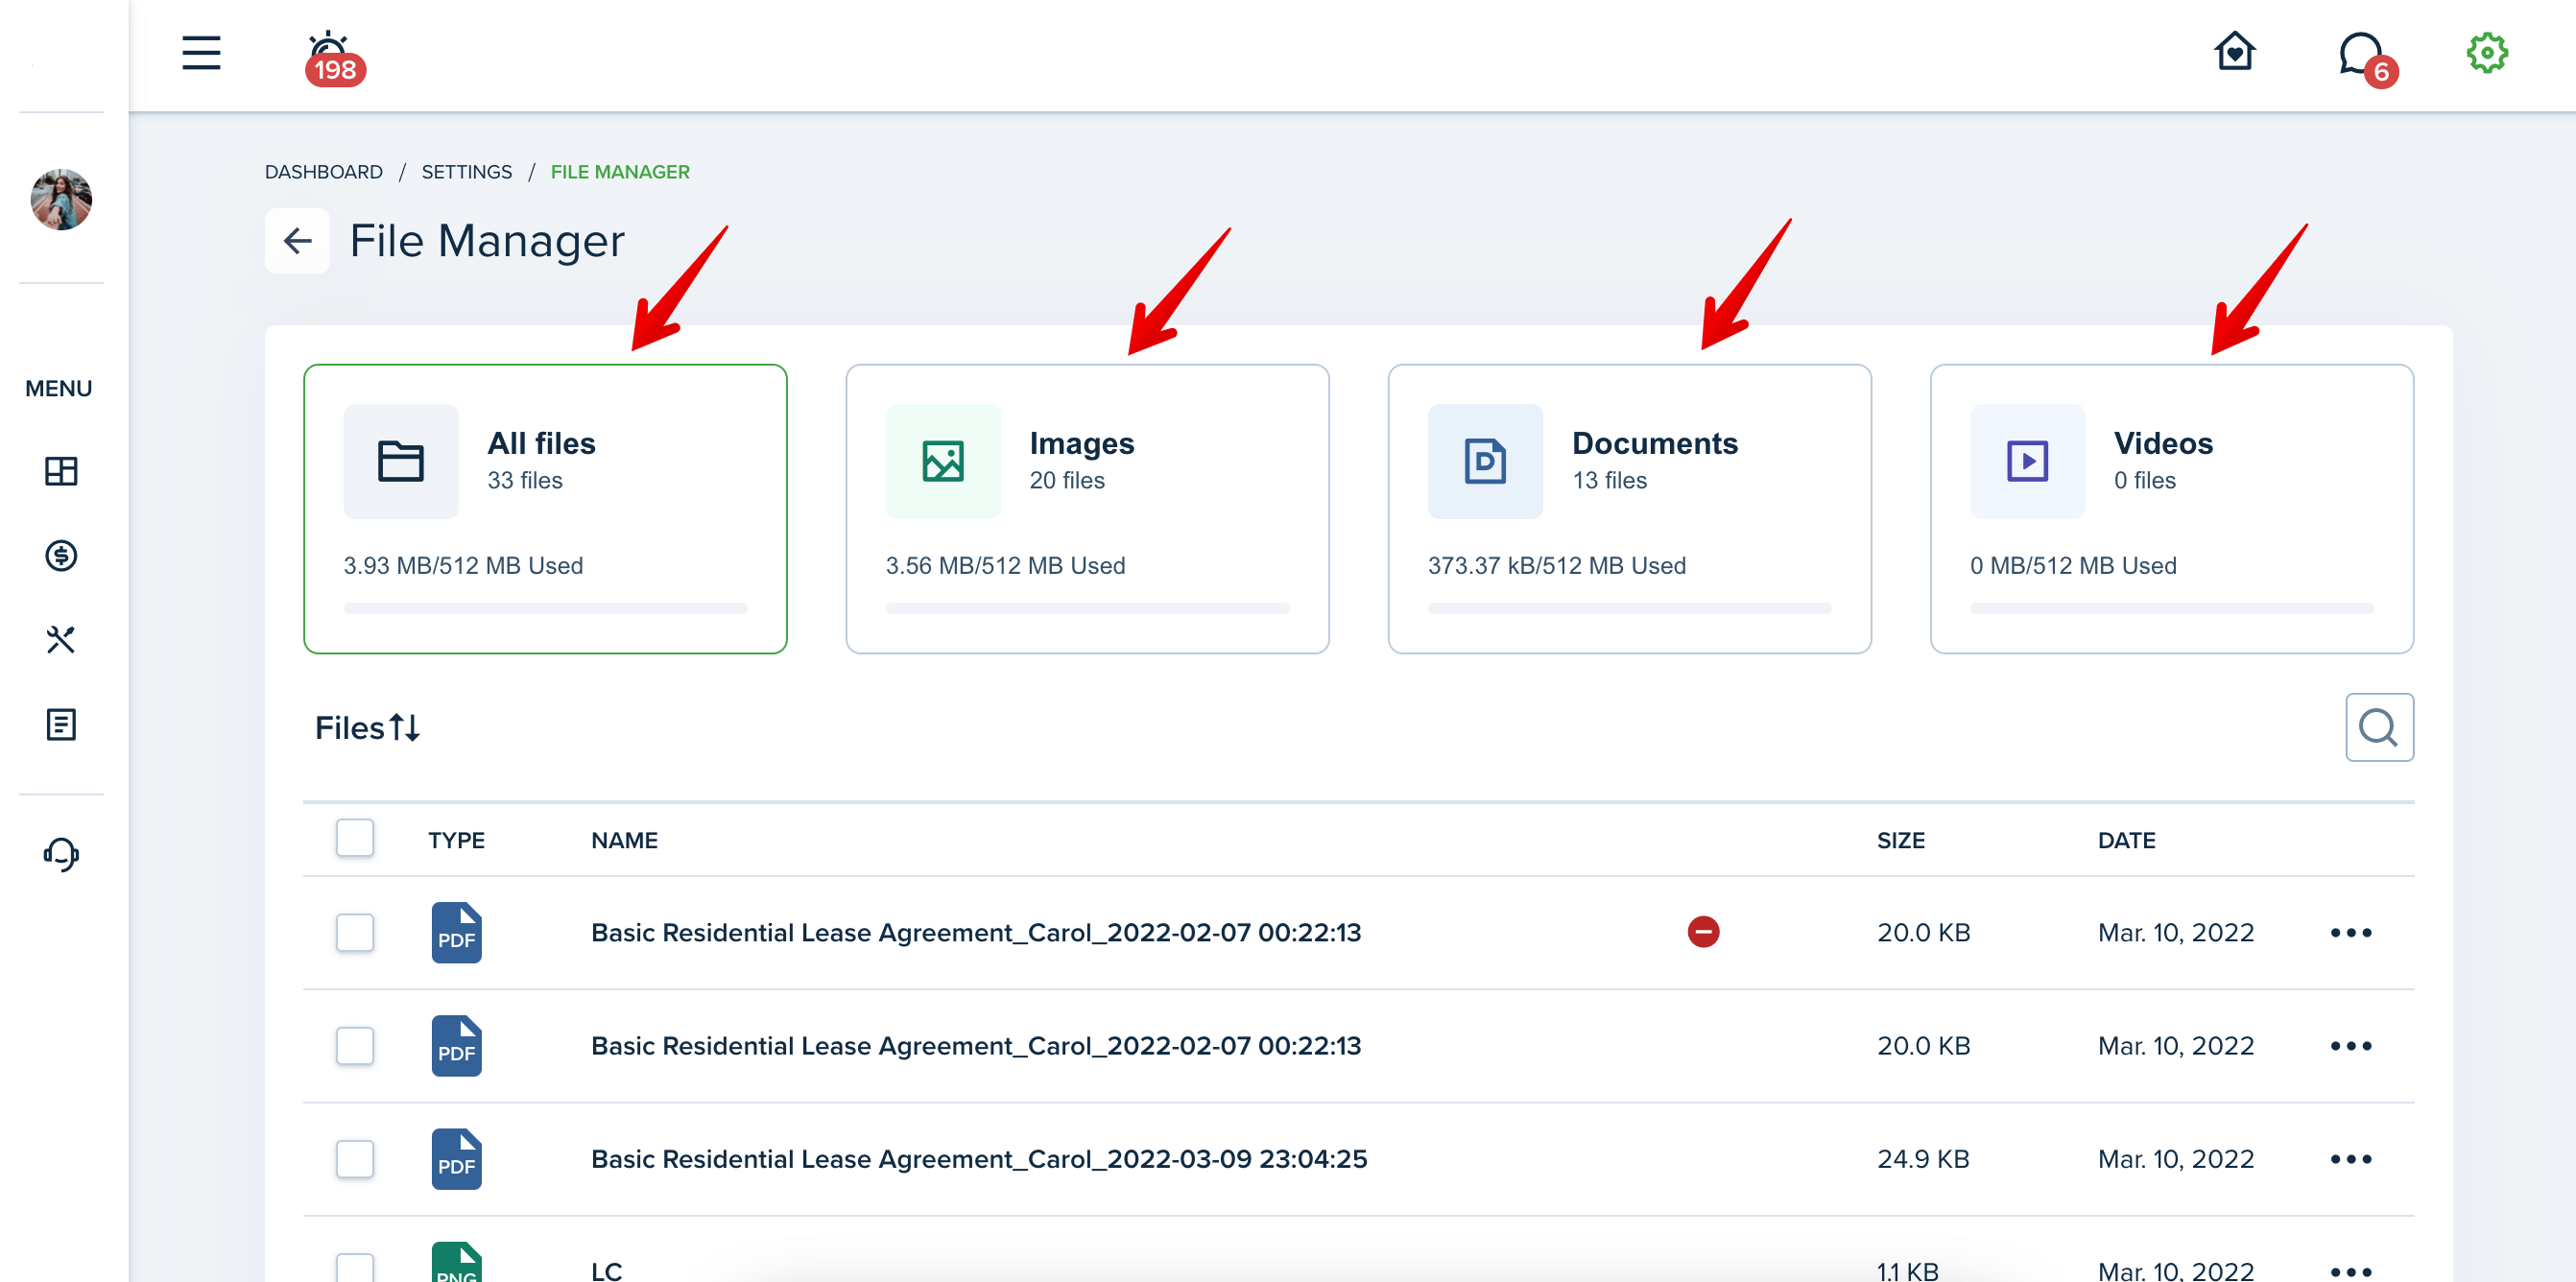2576x1282 pixels.
Task: Open the document list icon in sidebar
Action: click(61, 724)
